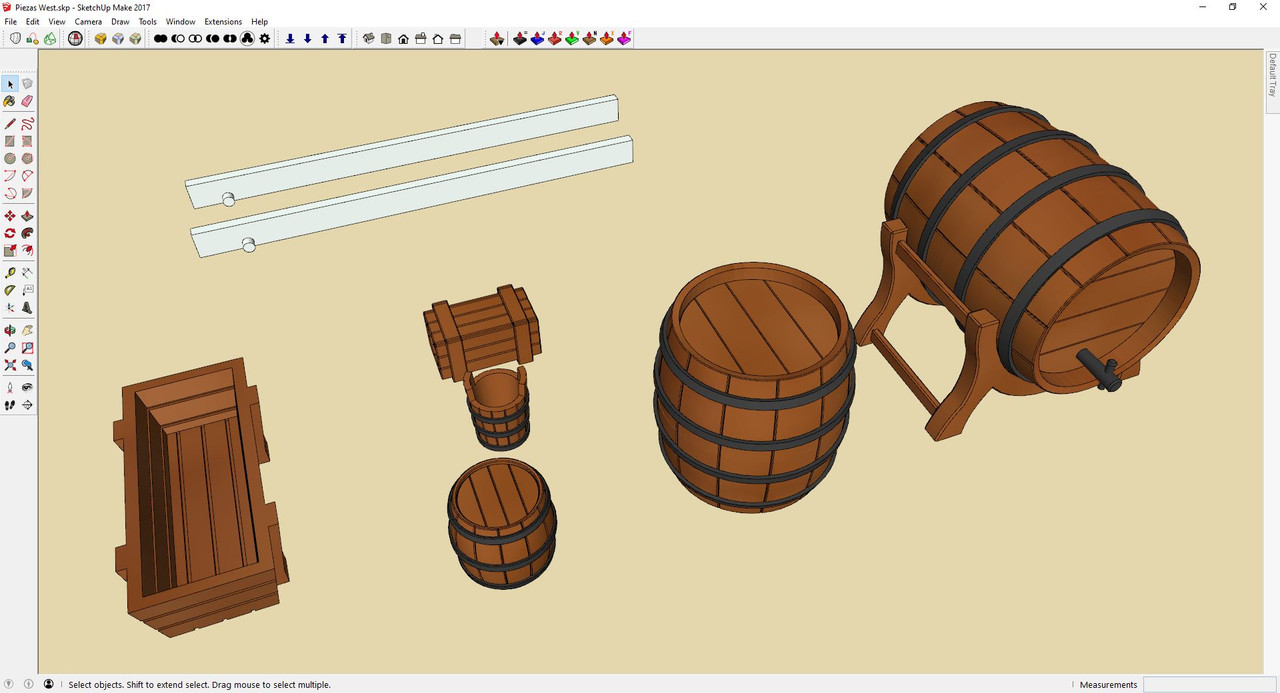Image resolution: width=1280 pixels, height=693 pixels.
Task: Click the Walk footprints tool
Action: click(x=10, y=405)
